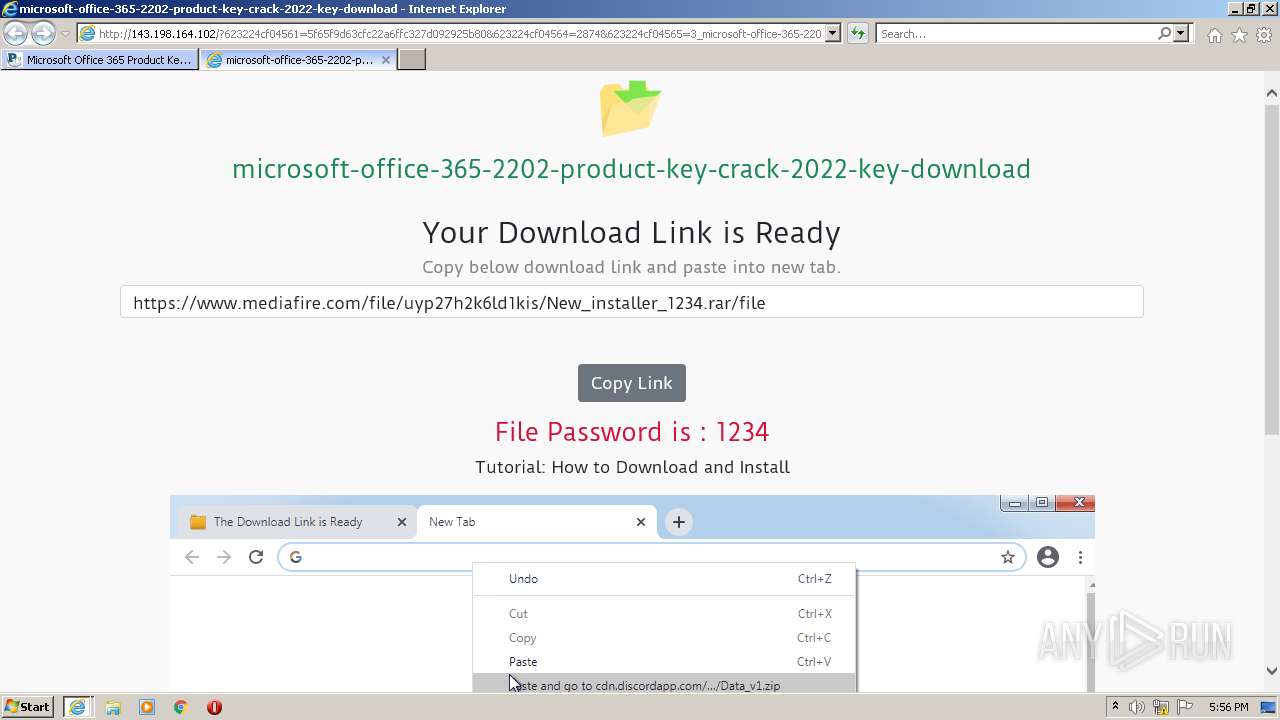The width and height of the screenshot is (1280, 720).
Task: Click the Google G icon in tutorial omnibox
Action: 295,557
